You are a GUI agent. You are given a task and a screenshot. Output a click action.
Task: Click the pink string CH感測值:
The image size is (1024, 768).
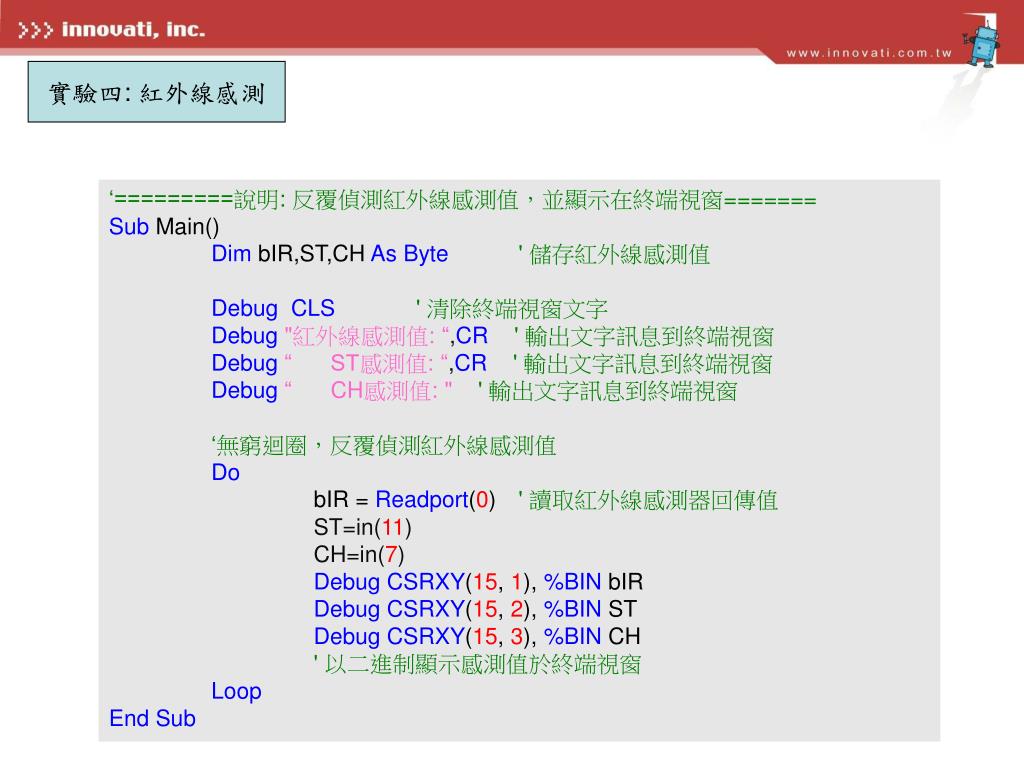coord(369,391)
